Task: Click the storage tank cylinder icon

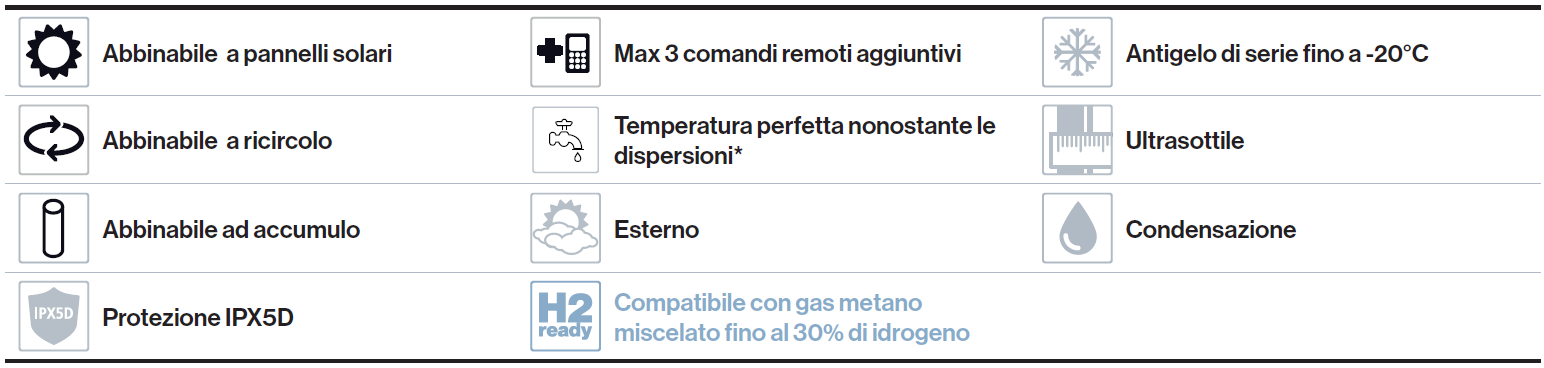Action: coord(54,229)
